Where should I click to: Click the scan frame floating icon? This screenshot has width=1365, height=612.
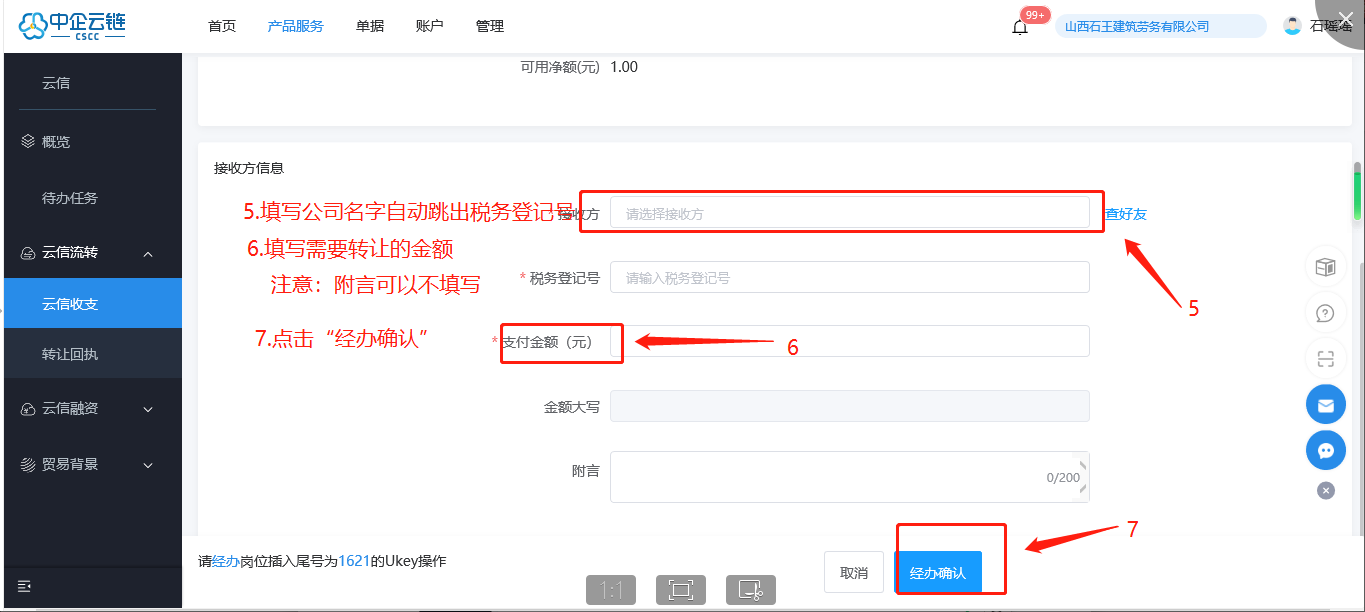coord(1325,359)
